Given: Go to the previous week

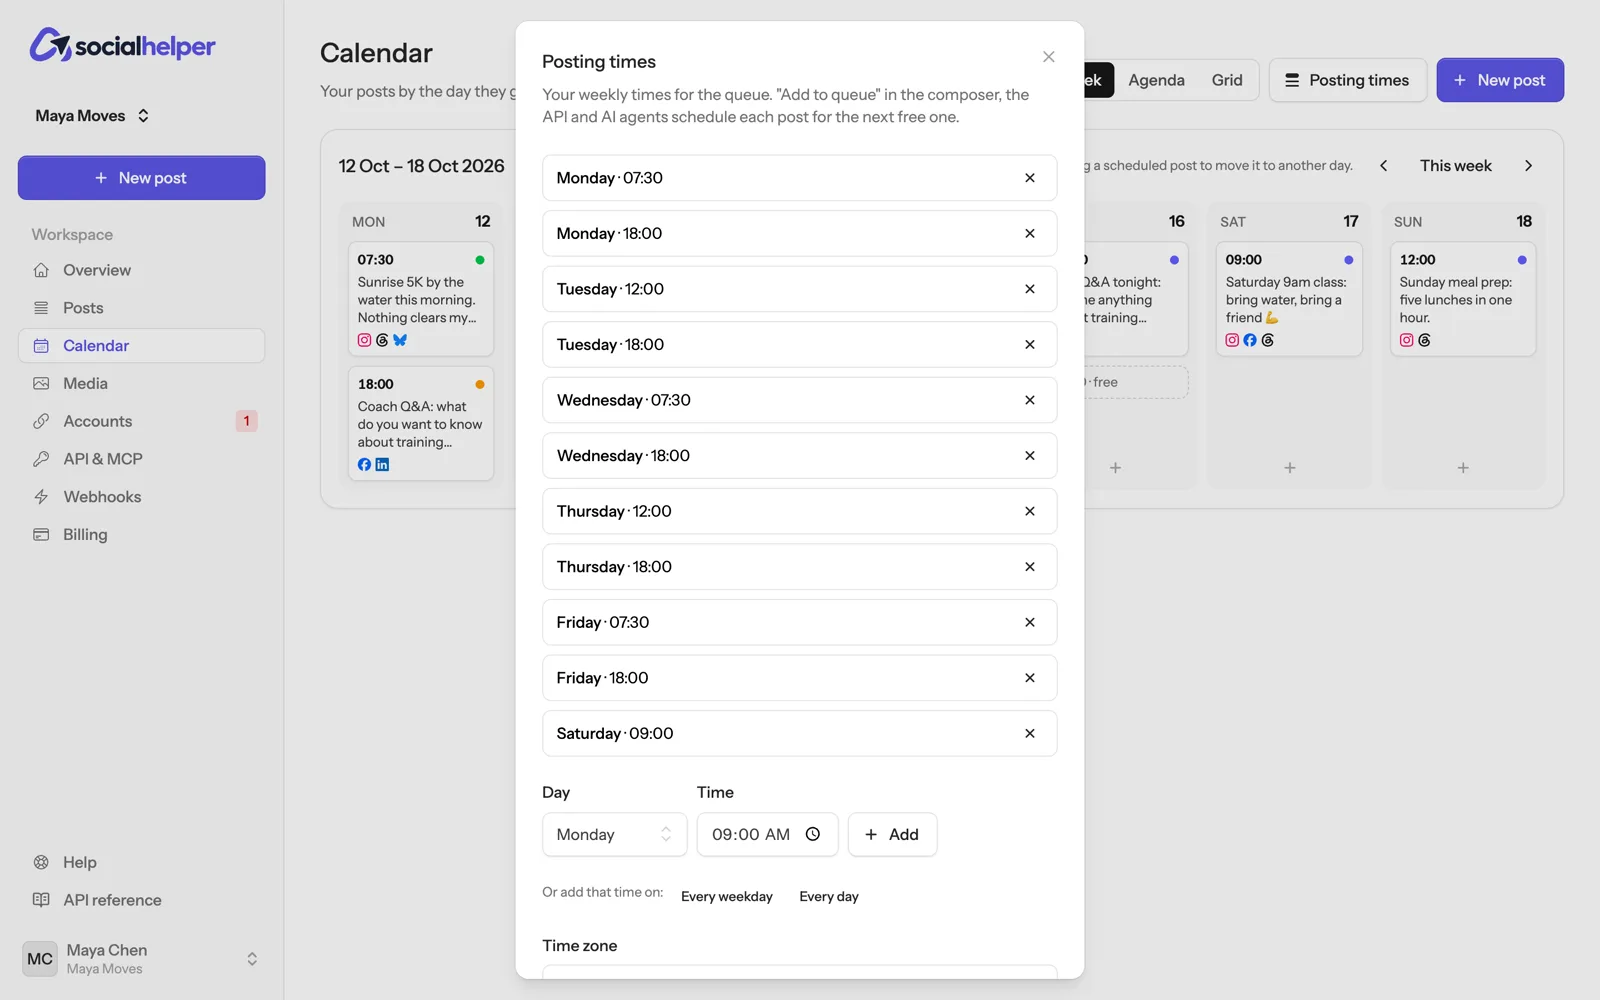Looking at the screenshot, I should 1383,166.
